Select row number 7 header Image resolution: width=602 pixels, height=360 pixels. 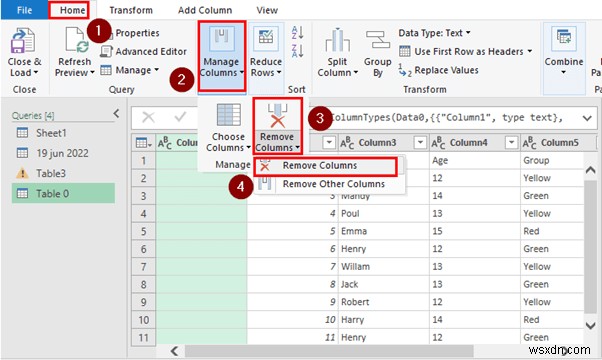click(x=144, y=267)
